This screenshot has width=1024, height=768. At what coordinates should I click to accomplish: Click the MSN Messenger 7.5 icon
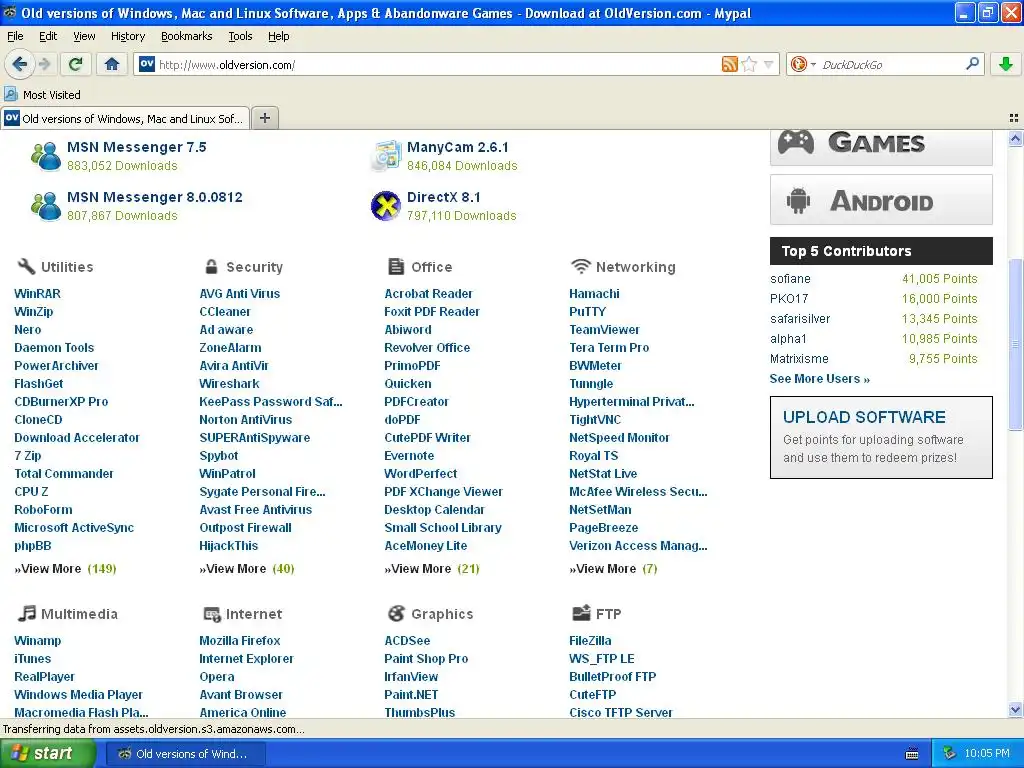coord(46,156)
